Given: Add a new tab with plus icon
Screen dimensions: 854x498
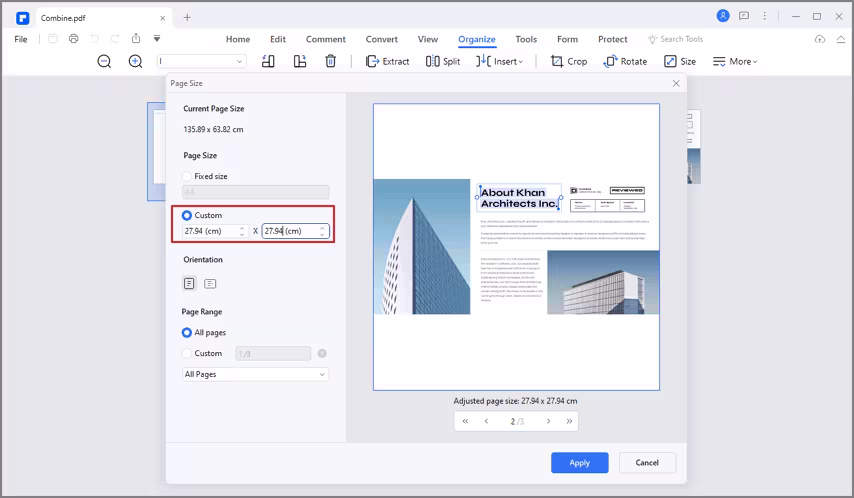Looking at the screenshot, I should click(x=187, y=17).
